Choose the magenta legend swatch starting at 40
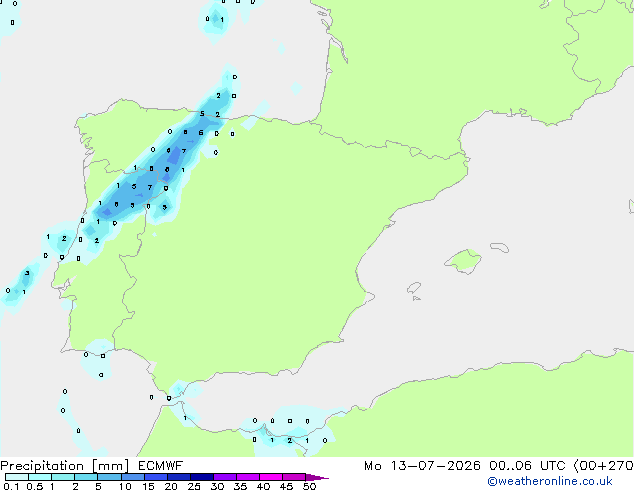The image size is (634, 490). [271, 477]
